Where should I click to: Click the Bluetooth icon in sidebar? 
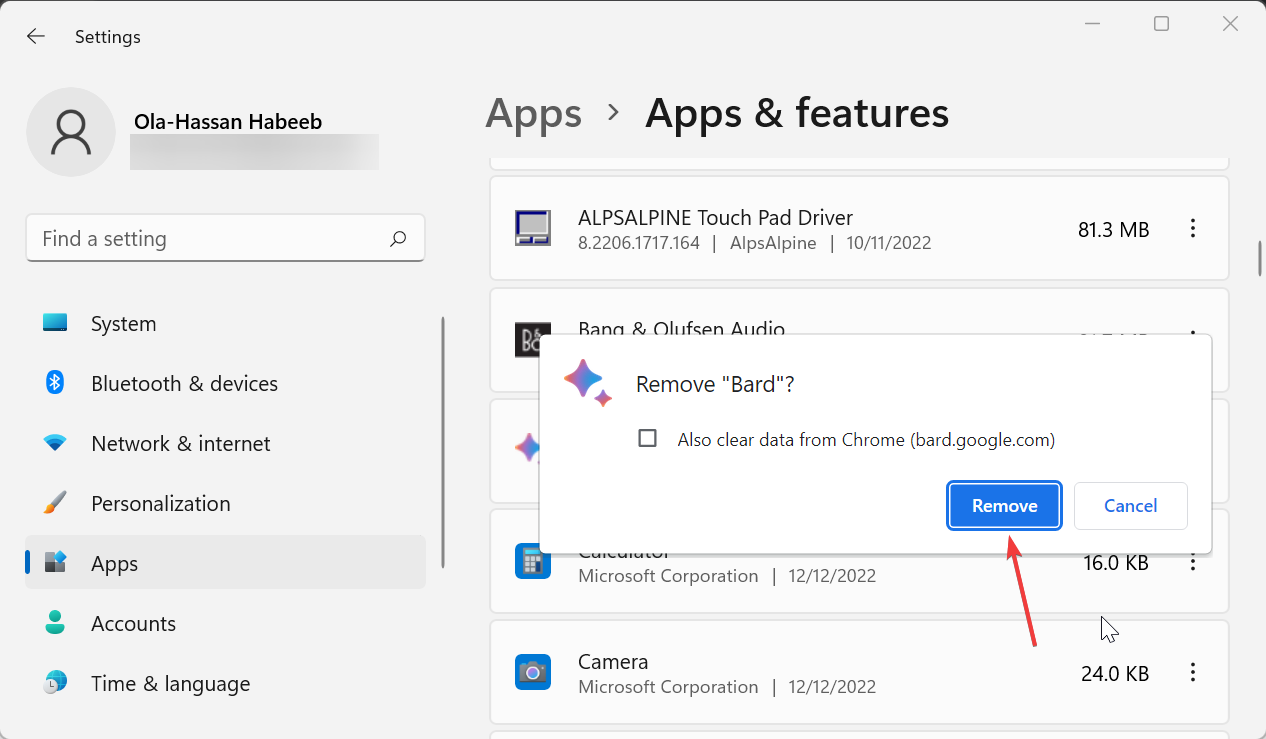[x=55, y=382]
